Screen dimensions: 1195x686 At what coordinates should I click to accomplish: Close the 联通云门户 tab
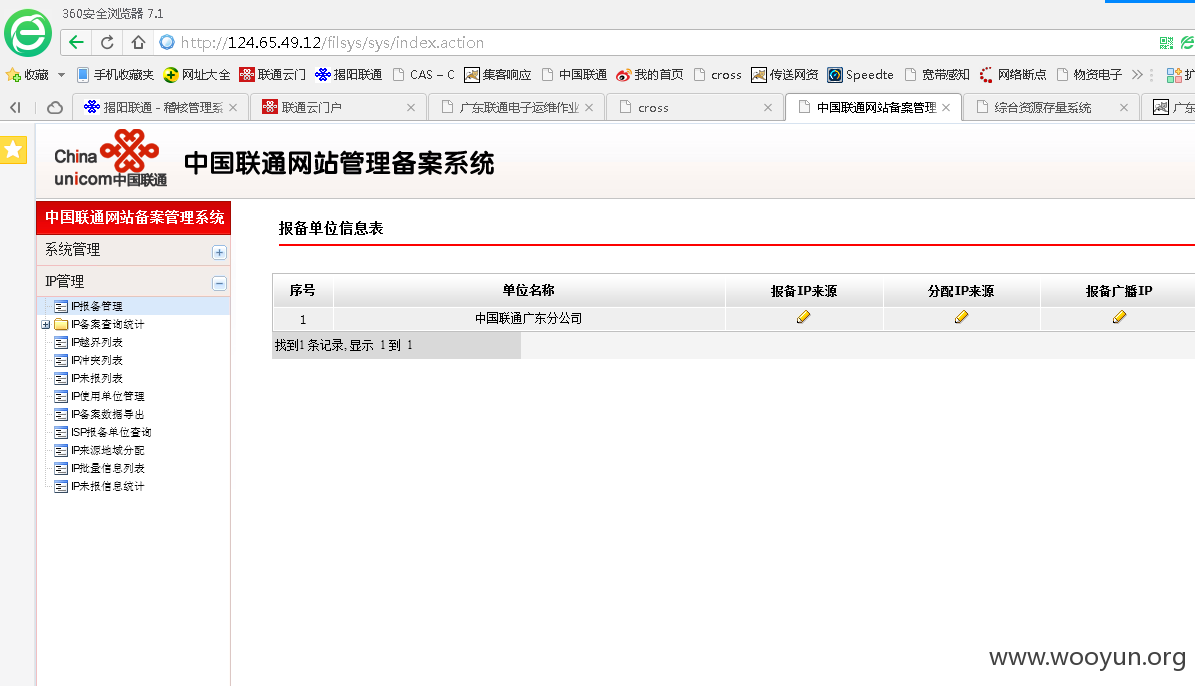411,107
